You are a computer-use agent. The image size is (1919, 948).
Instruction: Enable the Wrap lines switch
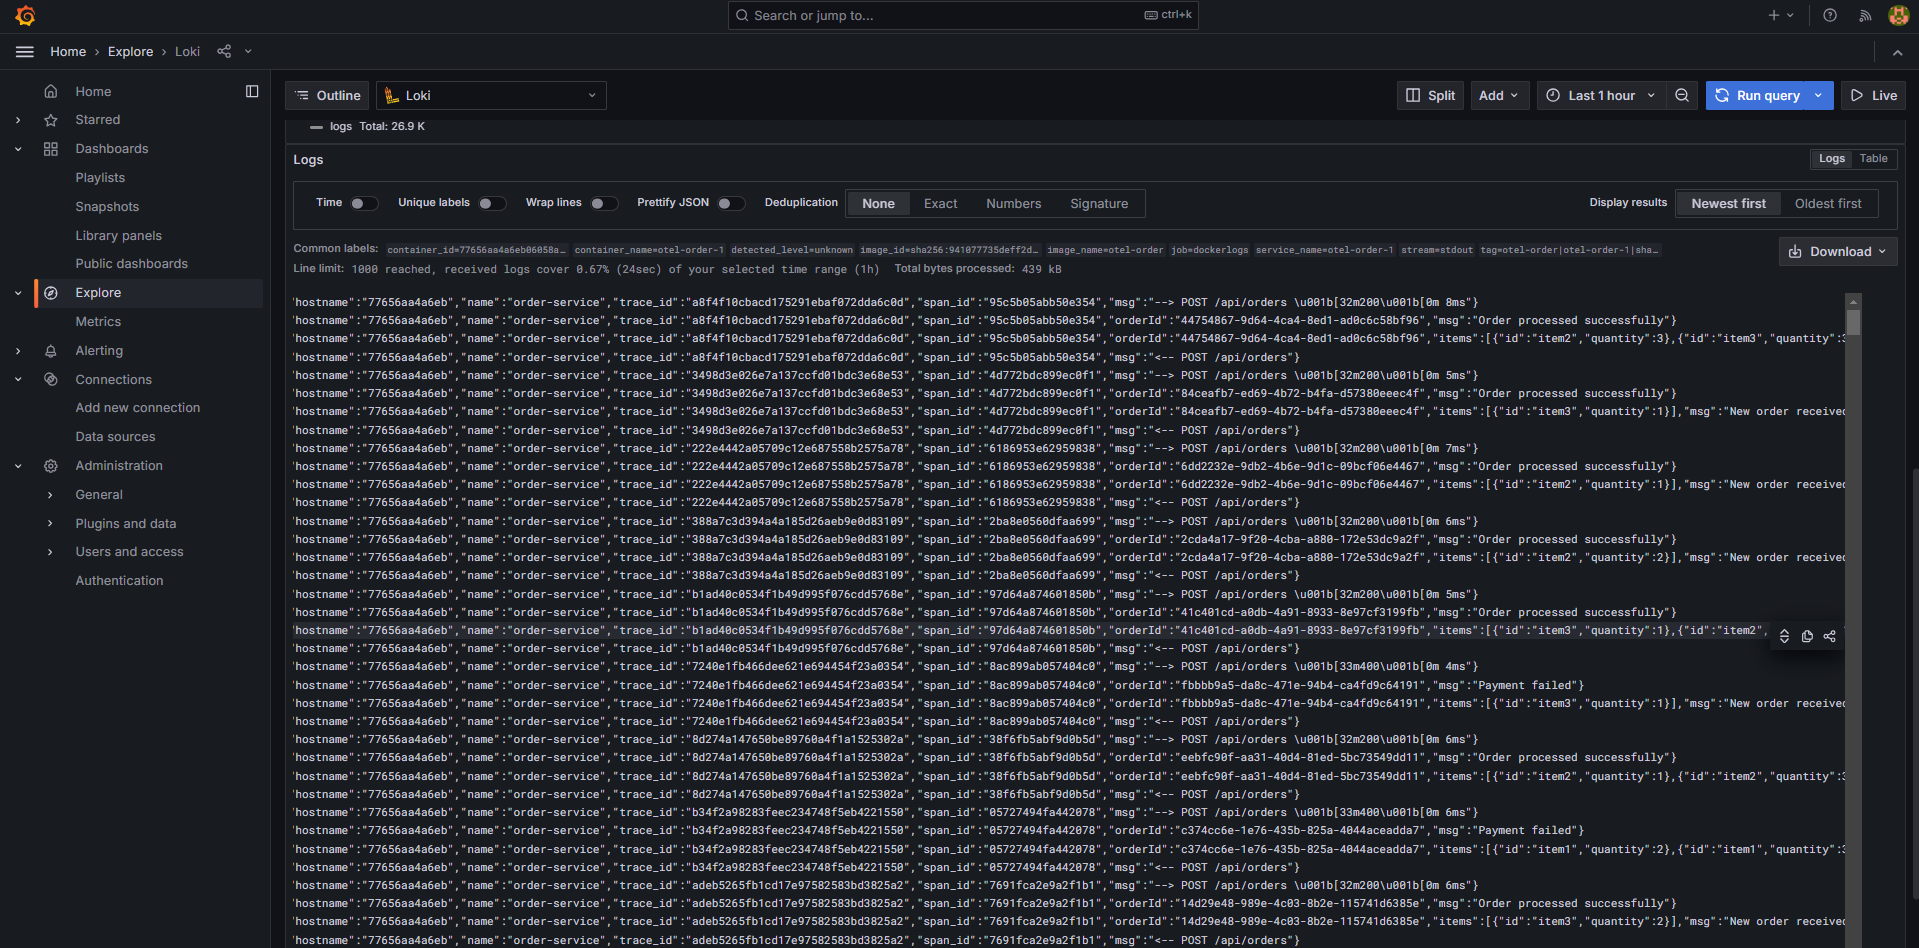[x=604, y=204]
